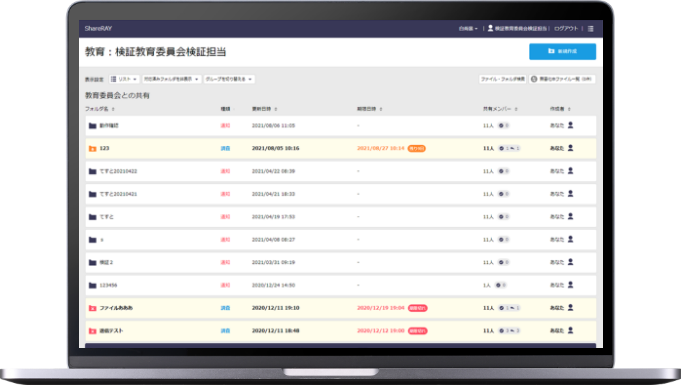Click the deadline 2020/12/19 19:04

tap(380, 308)
